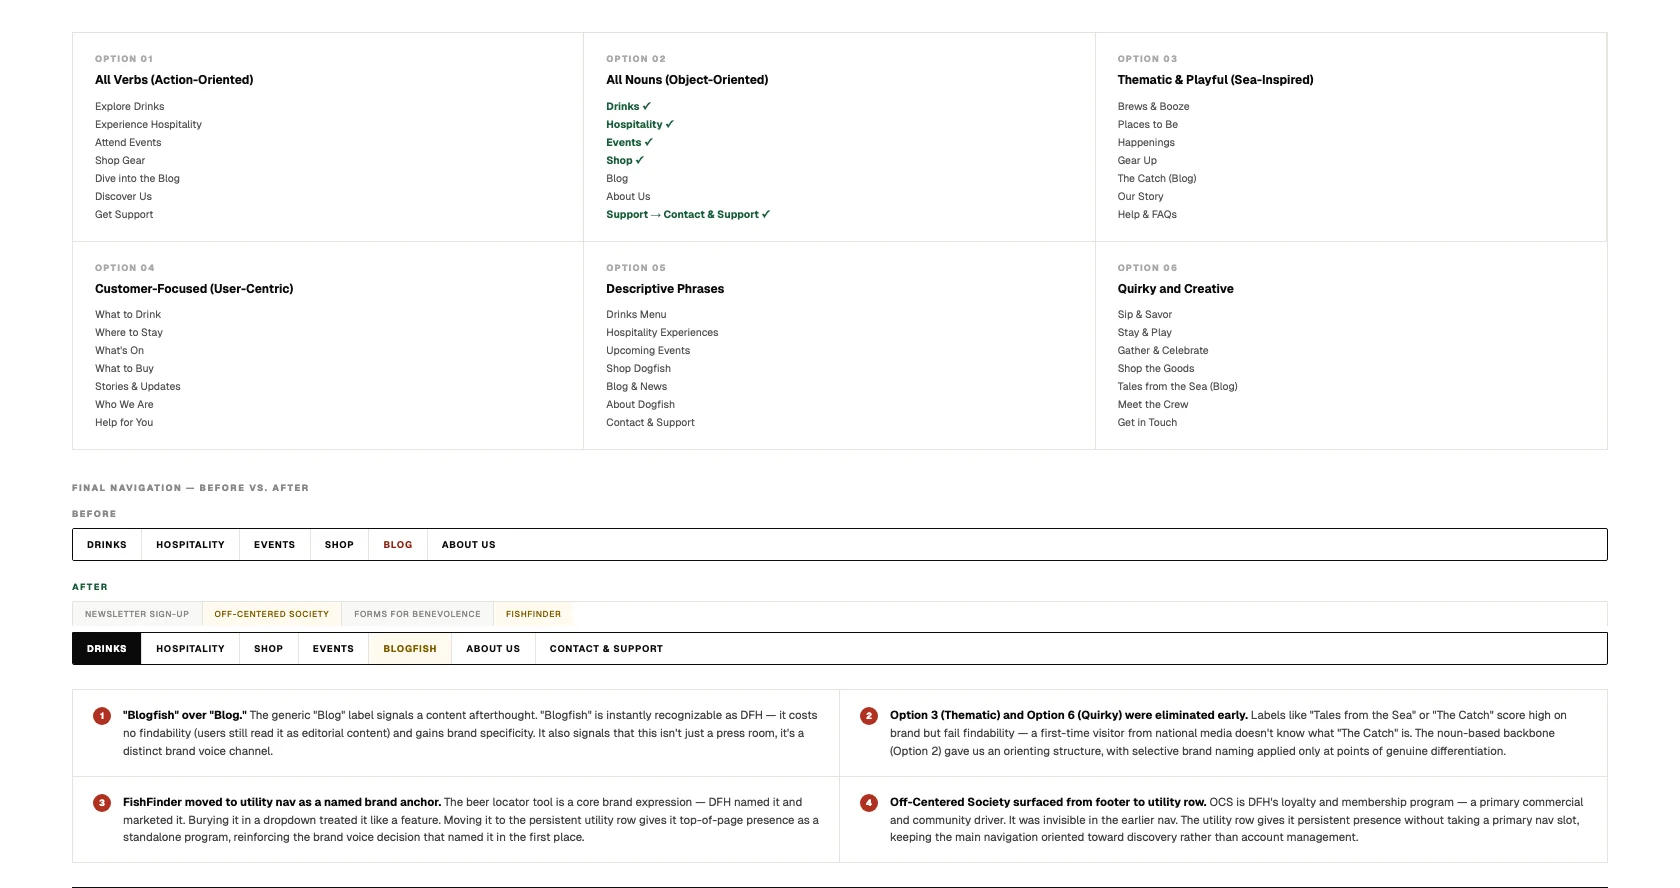Click FORMS FOR BENEVOLENCE utility link
The height and width of the screenshot is (888, 1680).
coord(417,614)
